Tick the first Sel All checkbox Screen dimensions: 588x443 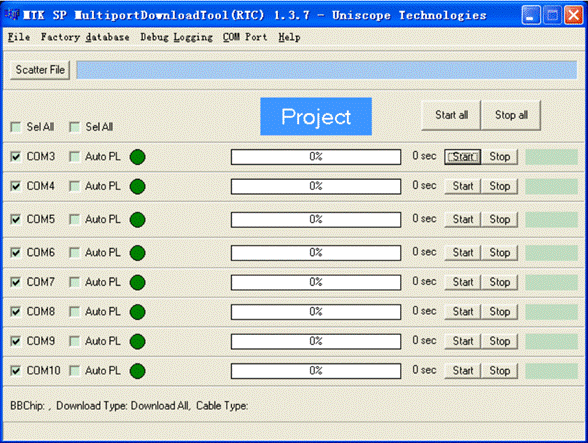16,127
